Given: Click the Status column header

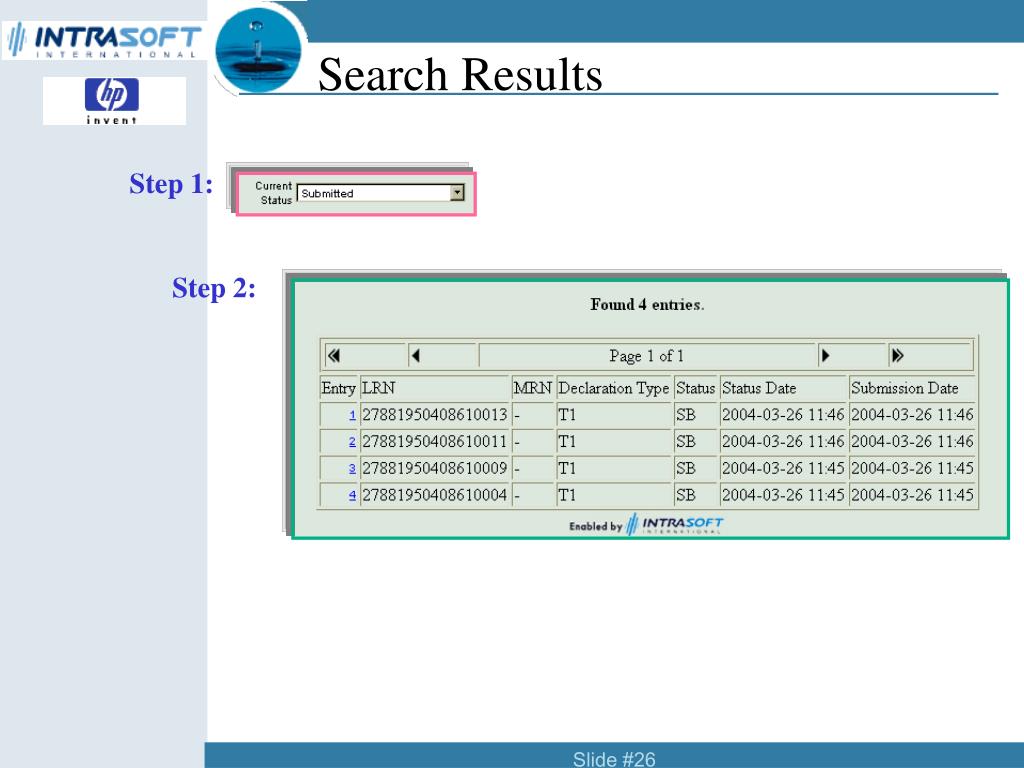Looking at the screenshot, I should tap(696, 389).
